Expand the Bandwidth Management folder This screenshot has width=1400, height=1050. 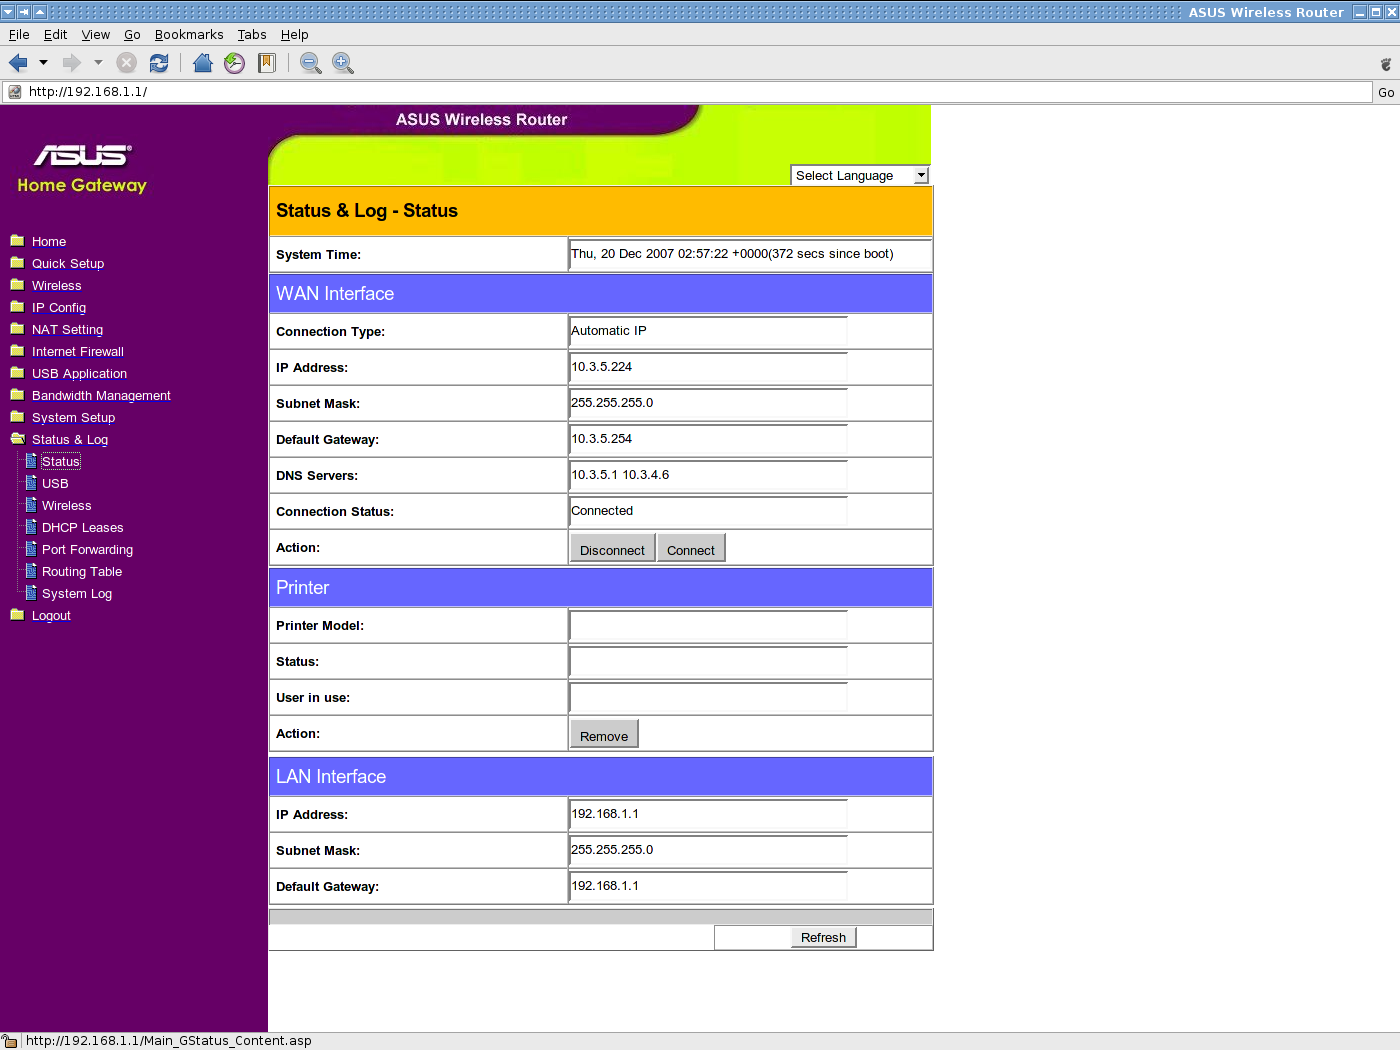pyautogui.click(x=101, y=395)
